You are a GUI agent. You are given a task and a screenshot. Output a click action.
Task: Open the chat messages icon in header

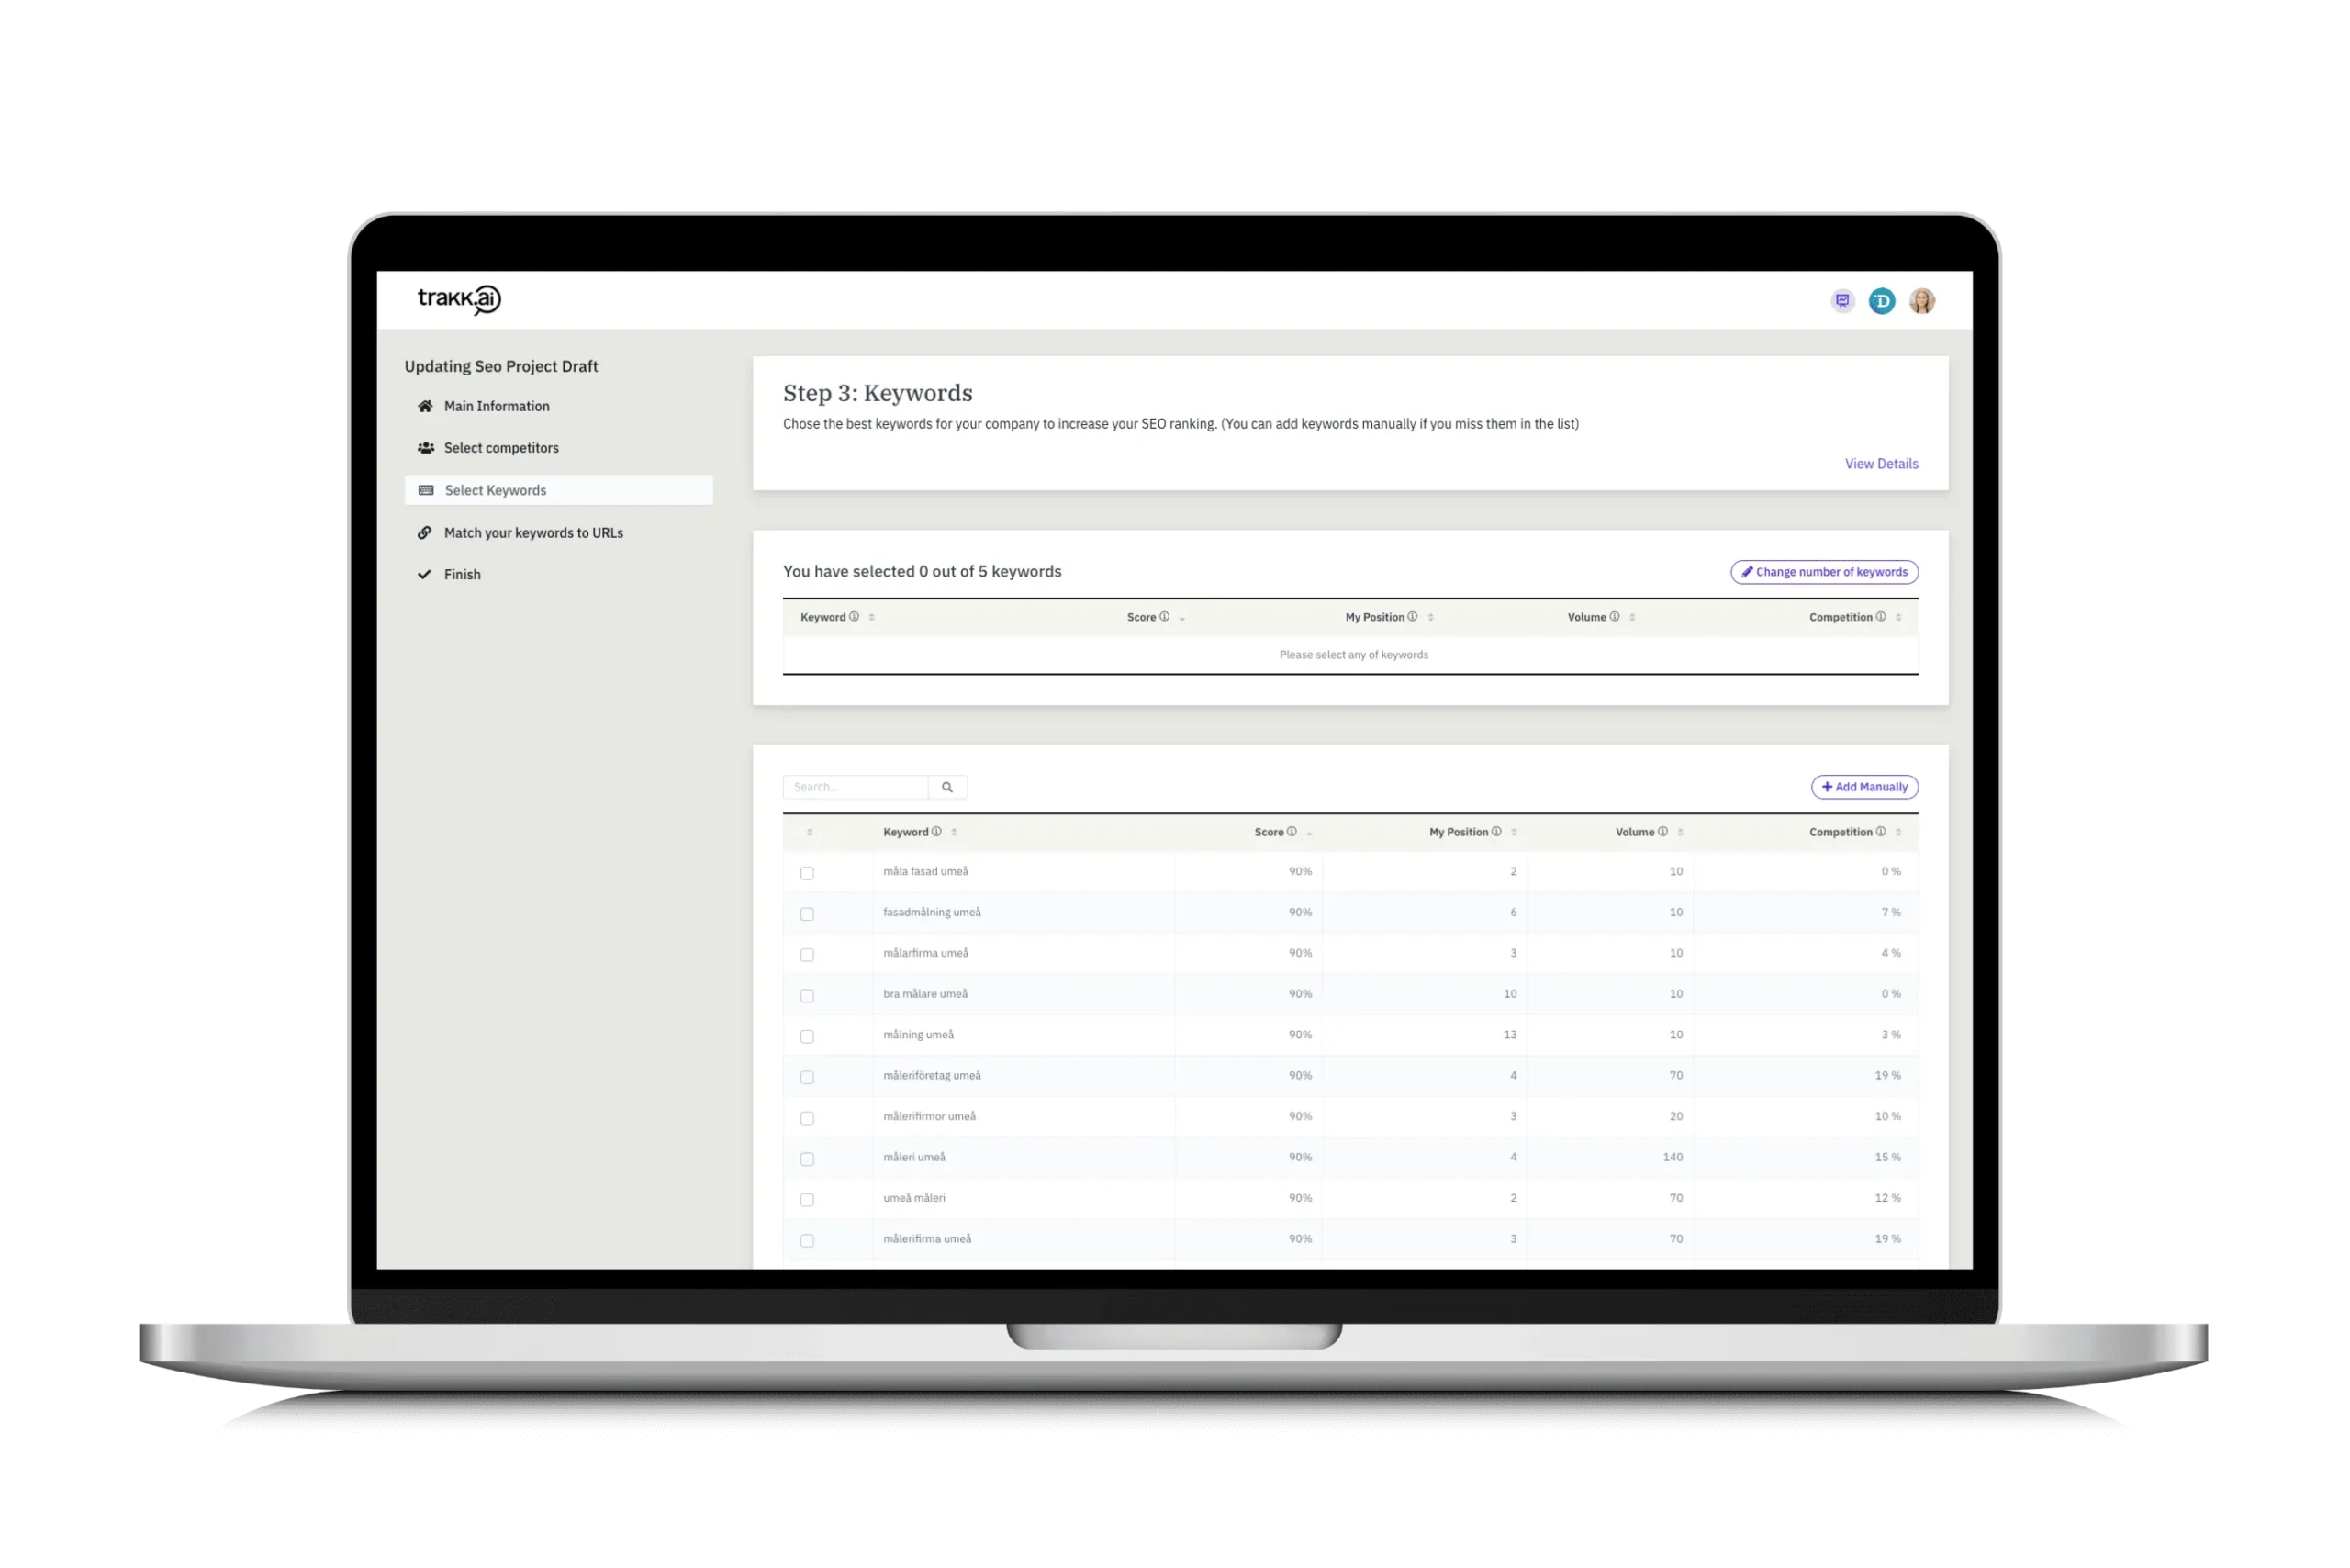[x=1842, y=301]
